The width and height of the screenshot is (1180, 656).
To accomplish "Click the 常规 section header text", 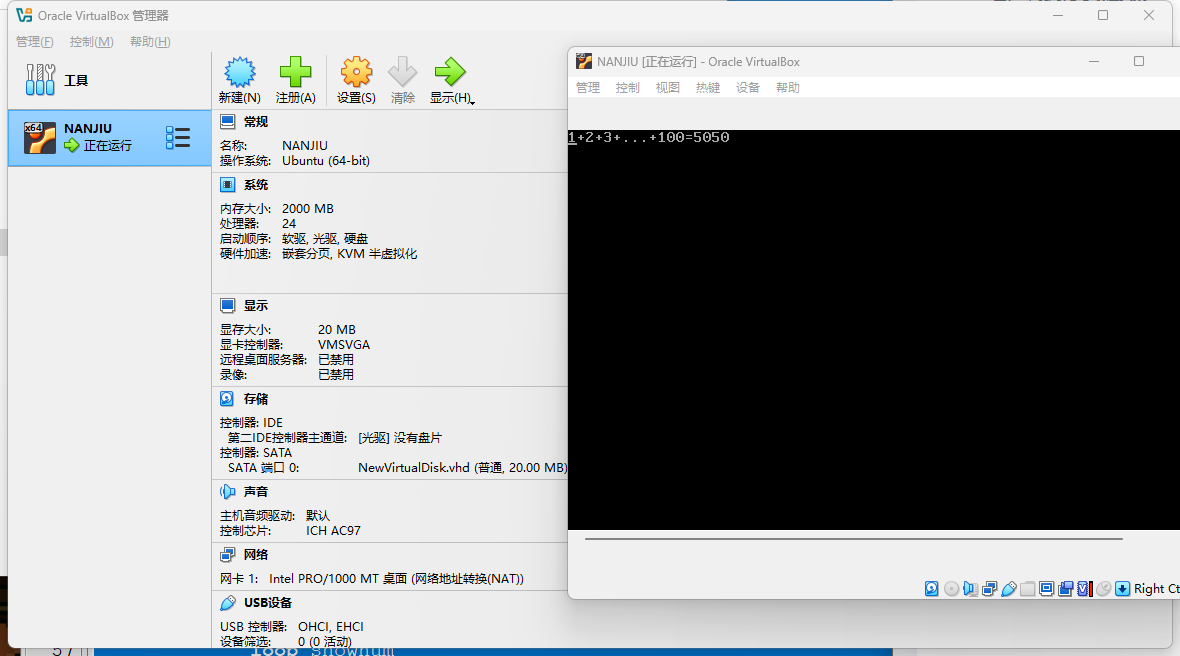I will tap(255, 121).
